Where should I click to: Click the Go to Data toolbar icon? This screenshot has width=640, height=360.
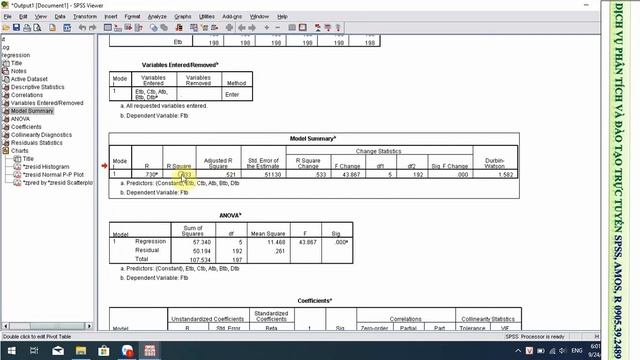[108, 28]
